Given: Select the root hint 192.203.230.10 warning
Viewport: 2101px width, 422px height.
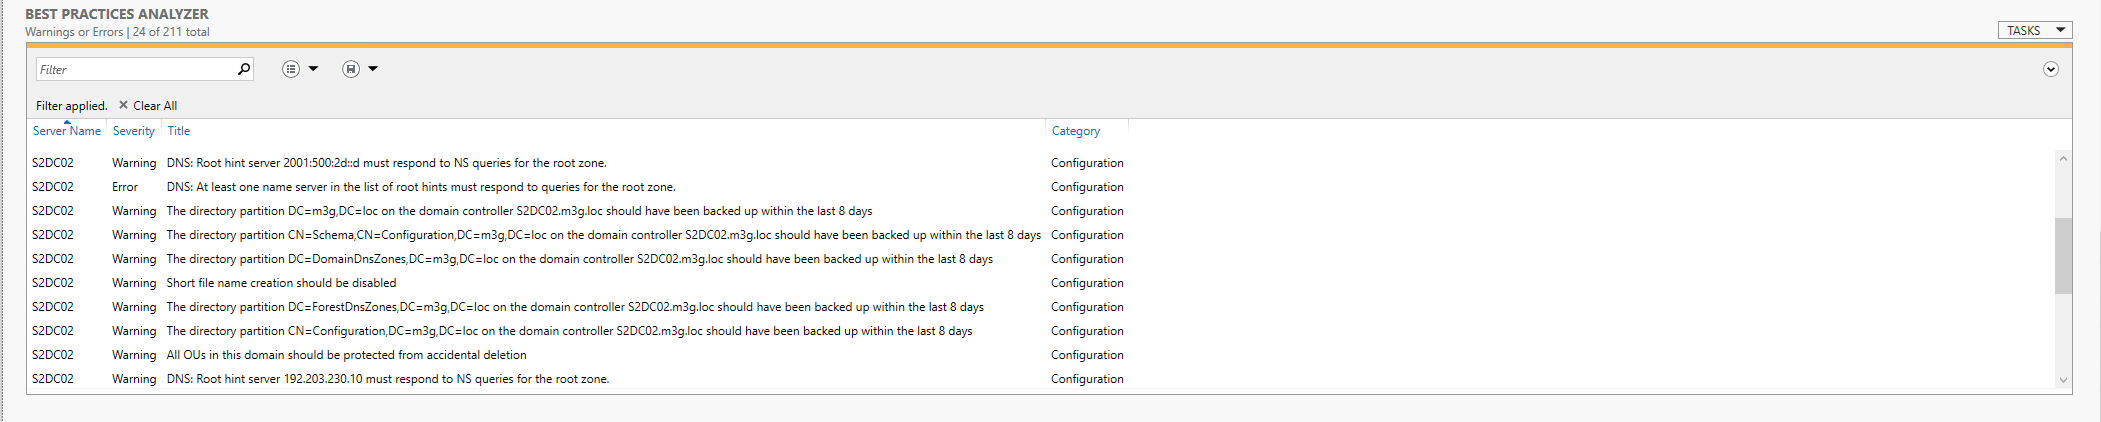Looking at the screenshot, I should (x=387, y=379).
